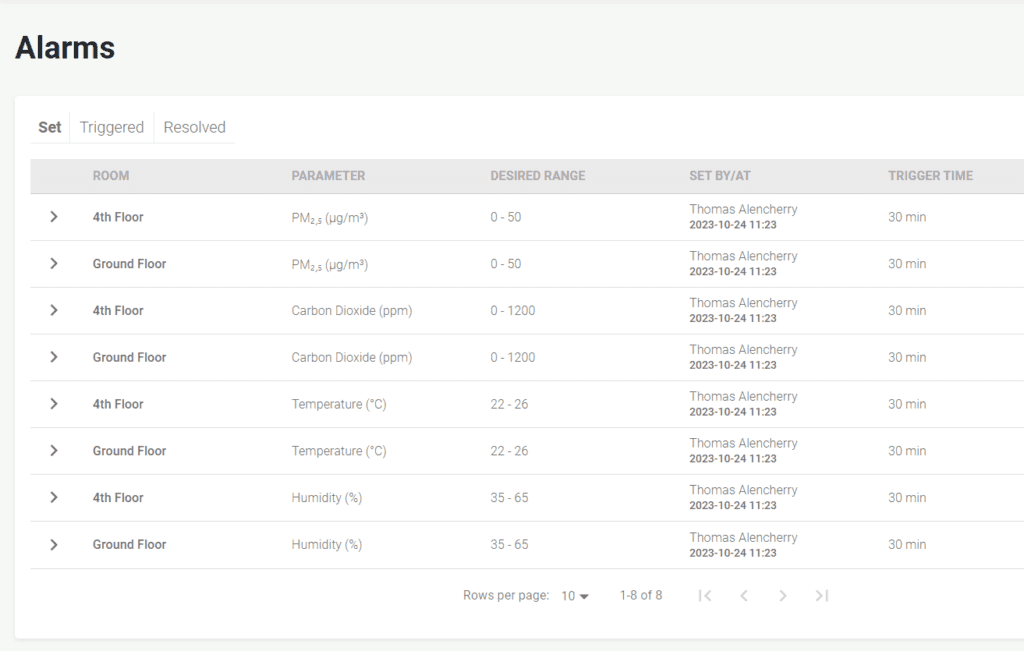This screenshot has width=1024, height=651.
Task: Jump to the last page icon
Action: coord(822,596)
